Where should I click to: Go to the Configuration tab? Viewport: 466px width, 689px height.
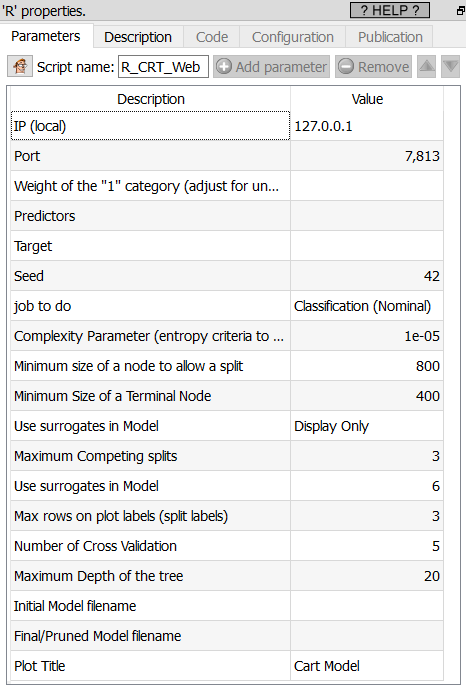point(293,37)
